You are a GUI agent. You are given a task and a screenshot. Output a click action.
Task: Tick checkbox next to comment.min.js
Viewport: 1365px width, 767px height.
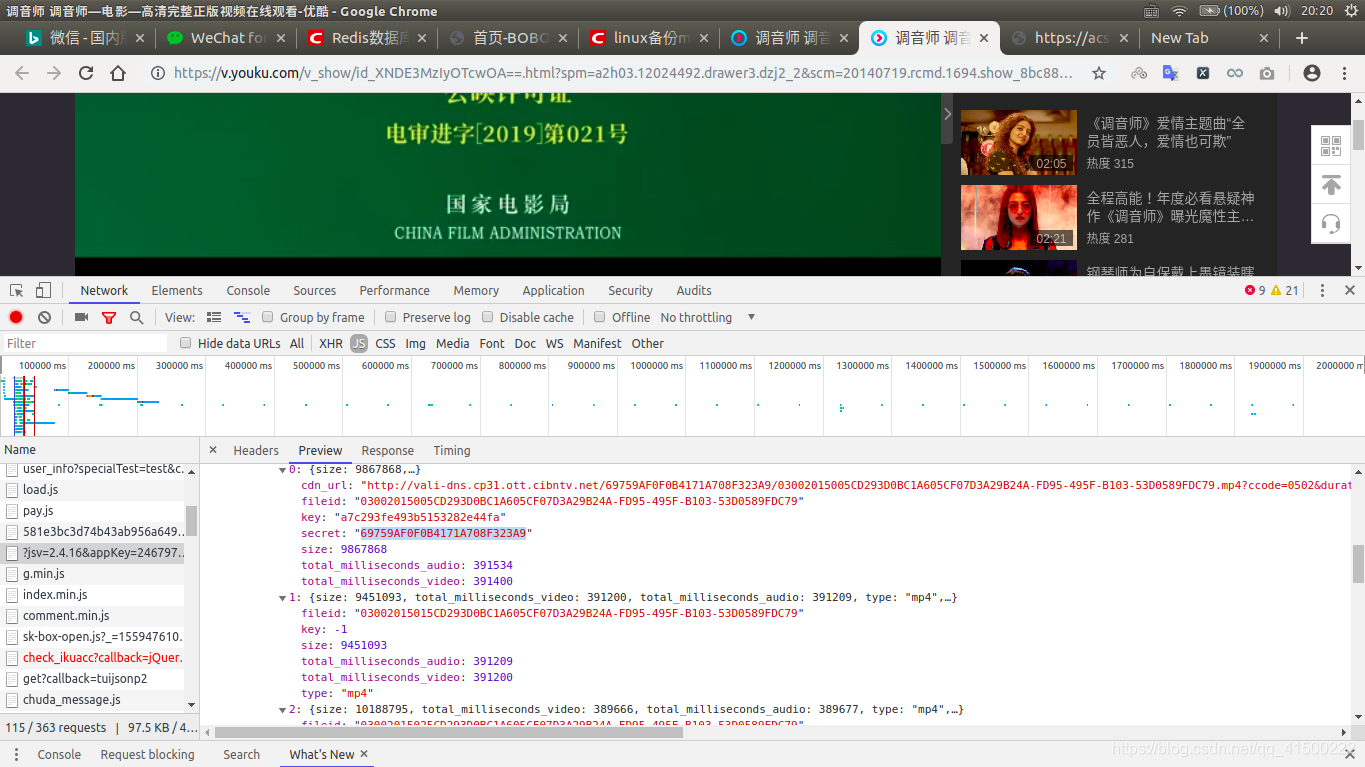click(13, 616)
